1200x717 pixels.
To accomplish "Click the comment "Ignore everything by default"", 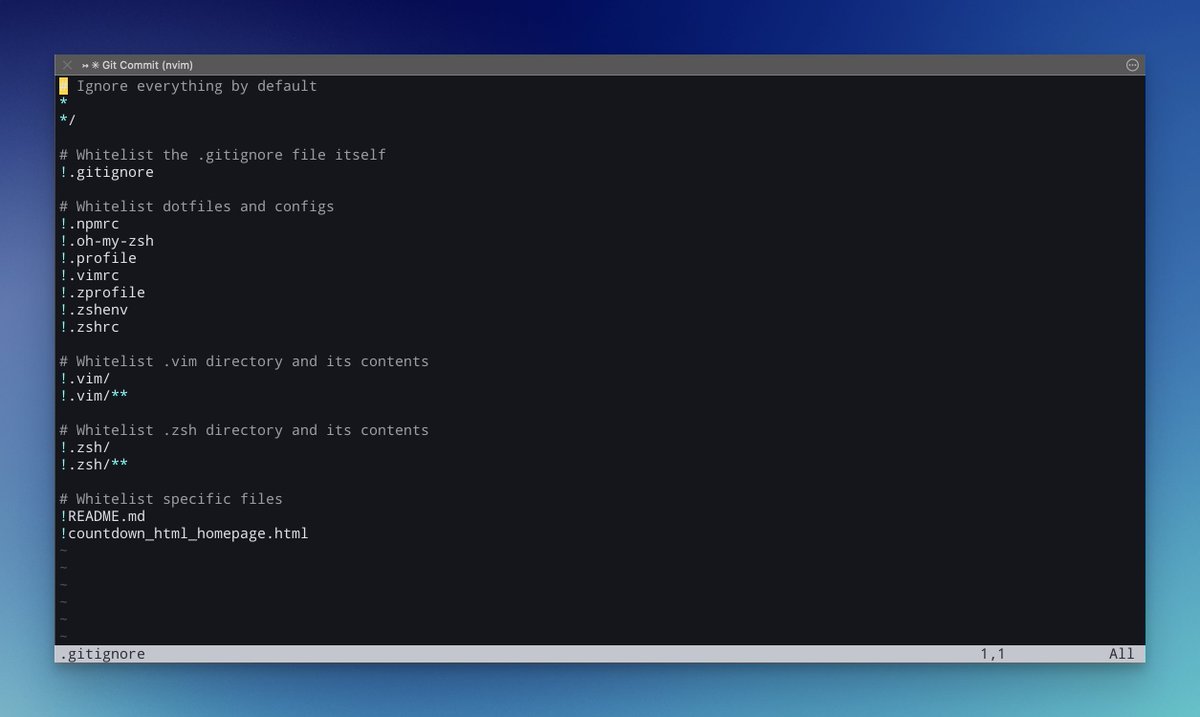I will (197, 86).
